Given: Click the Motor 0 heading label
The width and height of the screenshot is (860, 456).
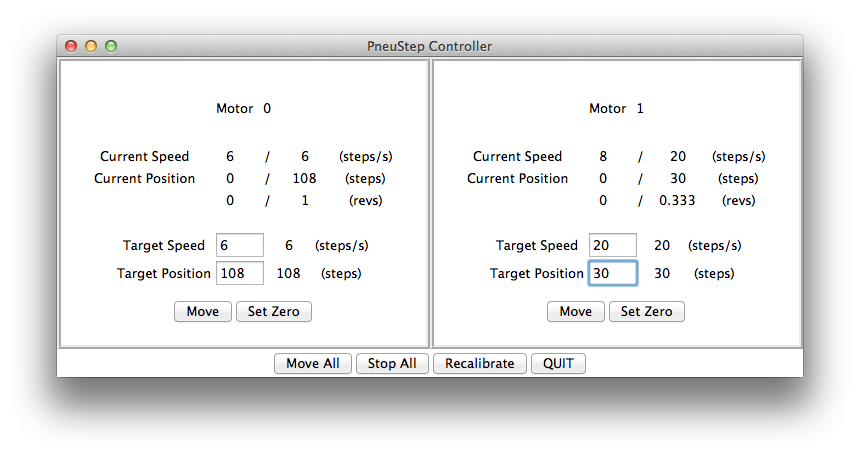Looking at the screenshot, I should pyautogui.click(x=244, y=109).
